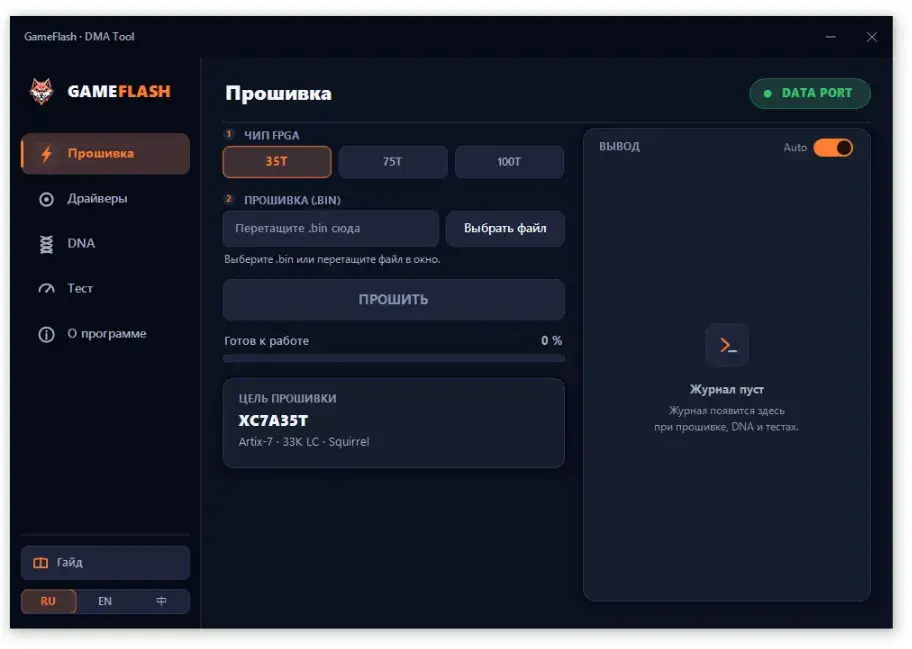Toggle the Auto output switch
Screen dimensions: 912x649
click(x=833, y=148)
